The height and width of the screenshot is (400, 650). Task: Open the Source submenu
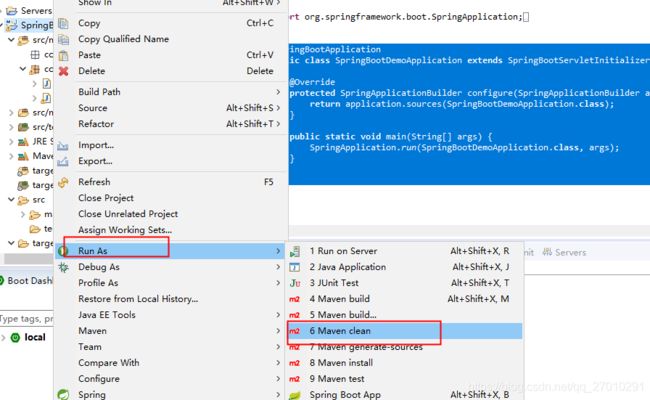[171, 108]
